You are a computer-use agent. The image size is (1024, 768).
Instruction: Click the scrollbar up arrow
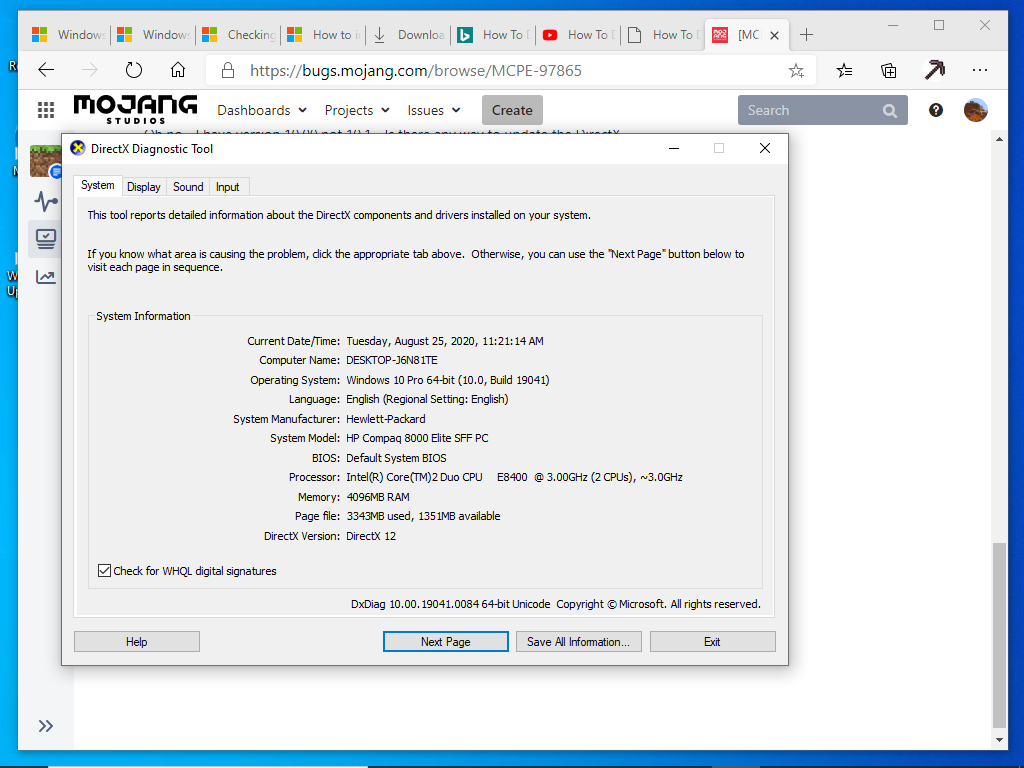999,139
